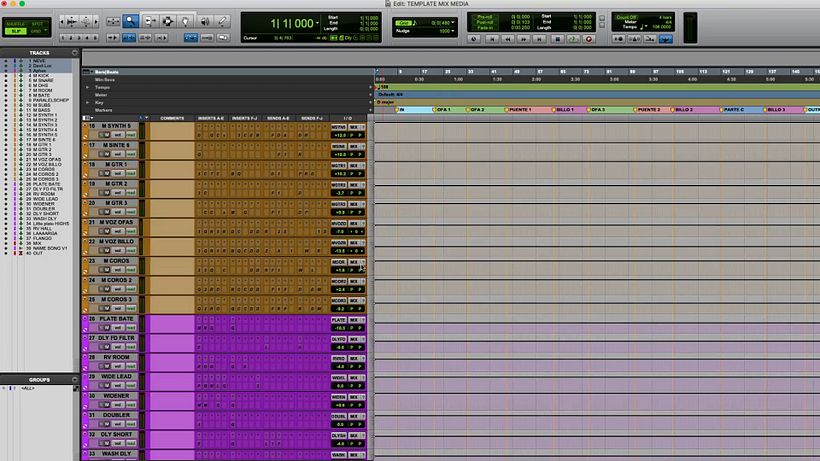Select Slip edit mode

(16, 31)
